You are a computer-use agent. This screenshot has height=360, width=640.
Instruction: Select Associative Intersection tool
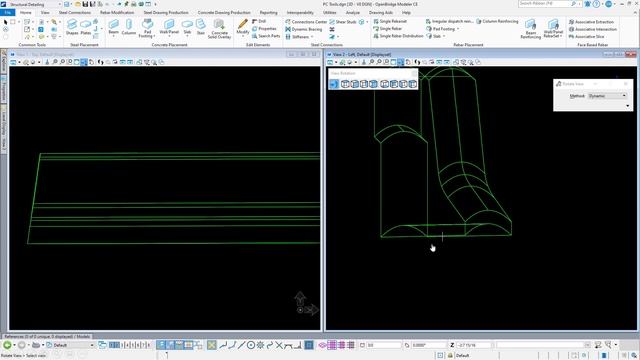(593, 29)
